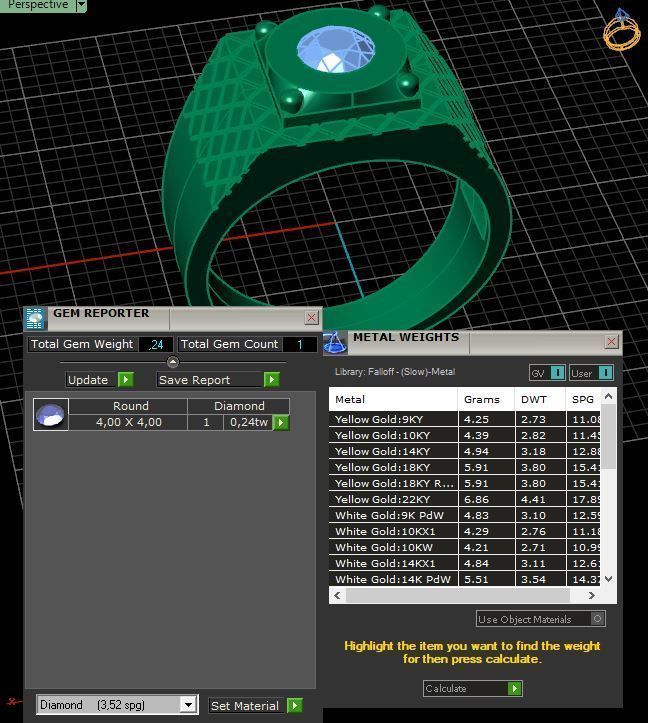The width and height of the screenshot is (648, 723).
Task: Click the Metal Weights scale icon
Action: (x=335, y=343)
